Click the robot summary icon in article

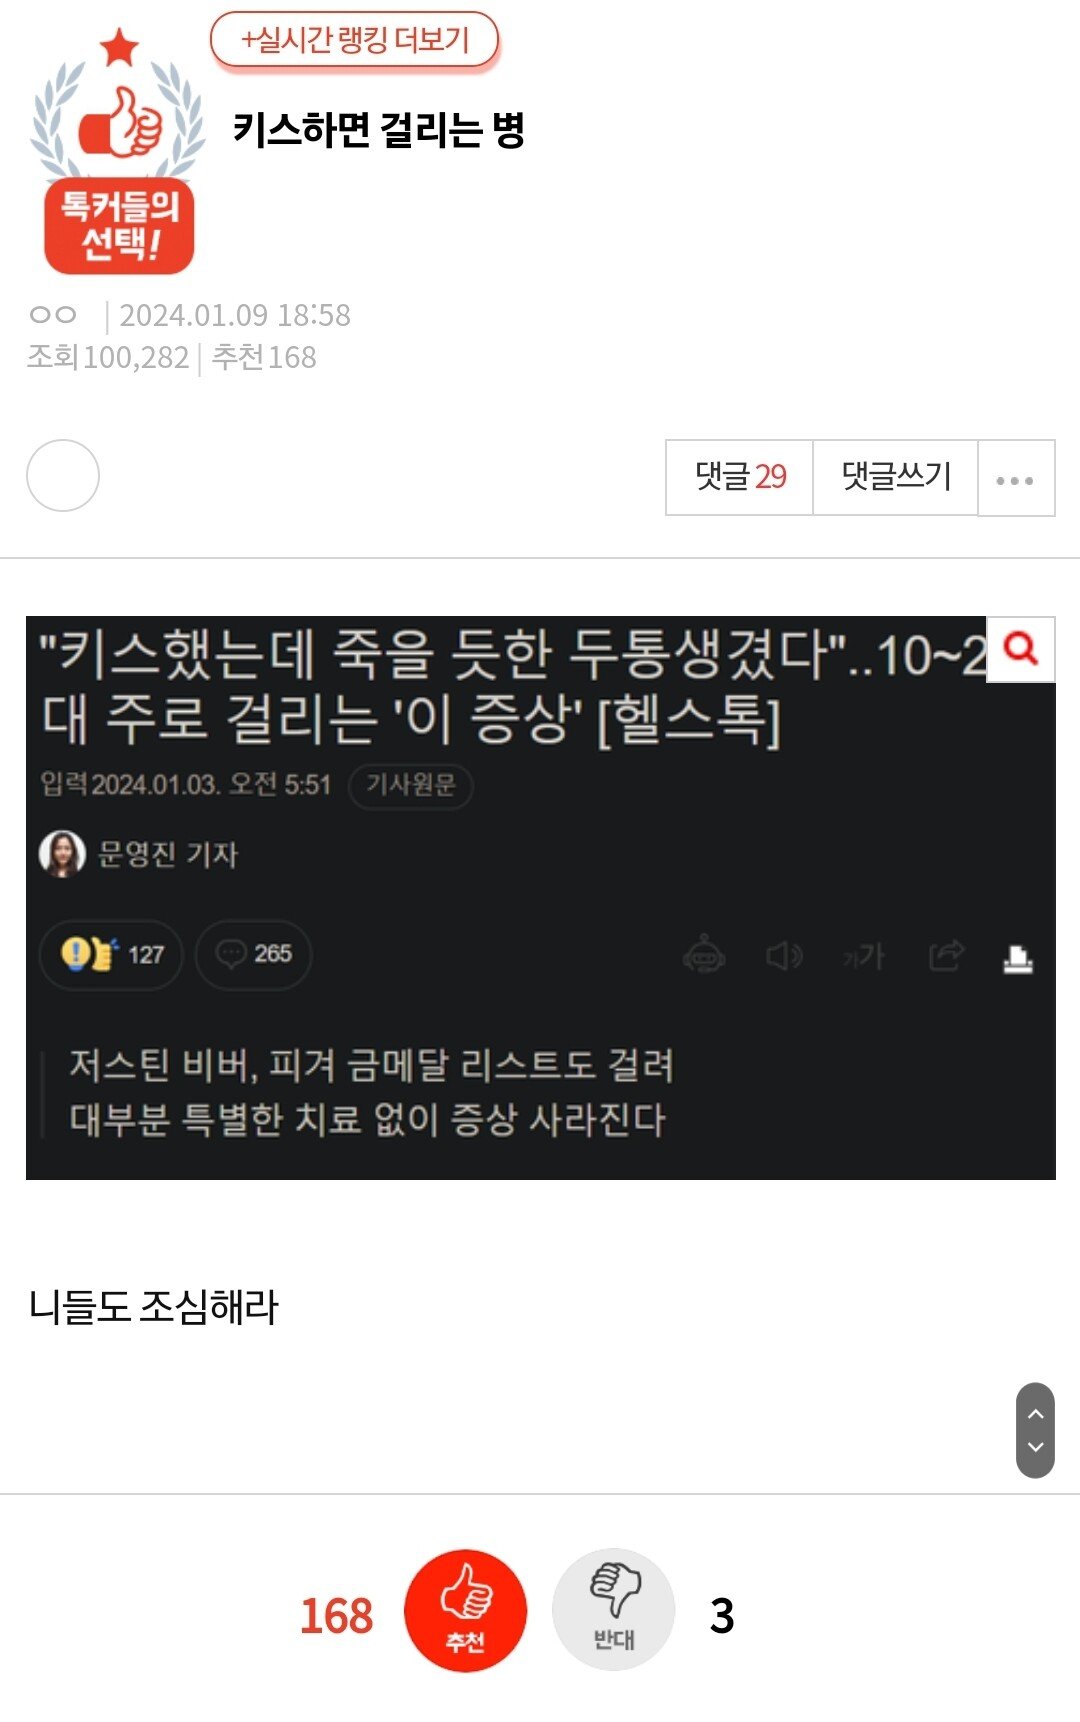click(704, 955)
